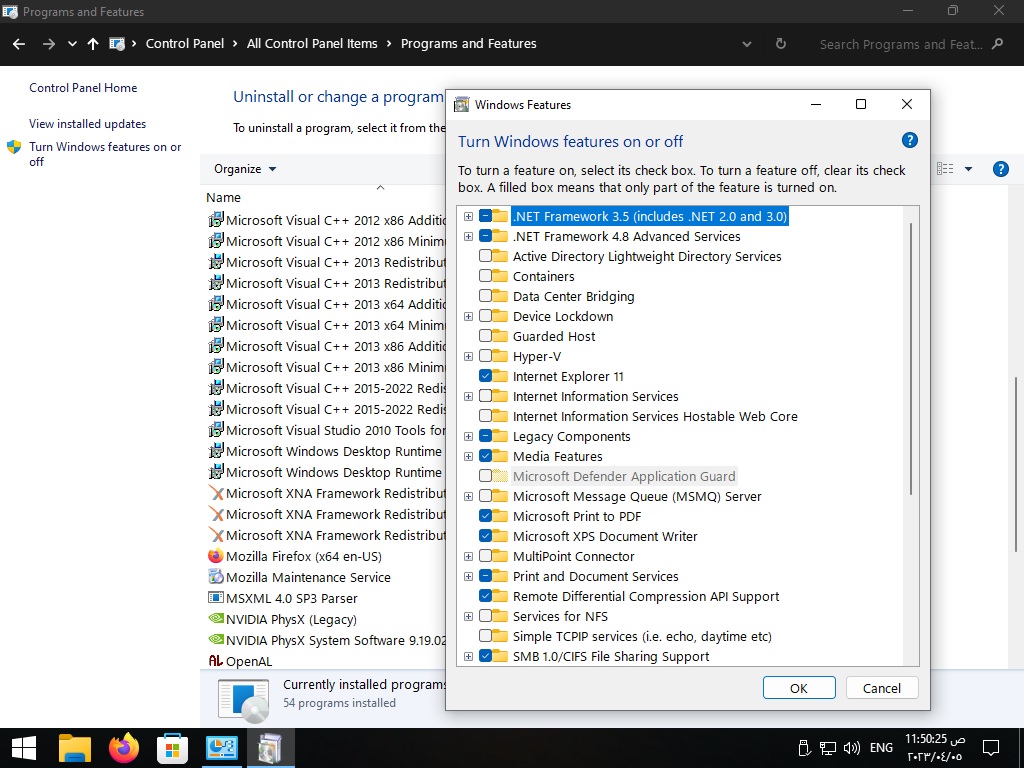This screenshot has width=1024, height=768.
Task: Click the ENG language indicator
Action: click(881, 748)
